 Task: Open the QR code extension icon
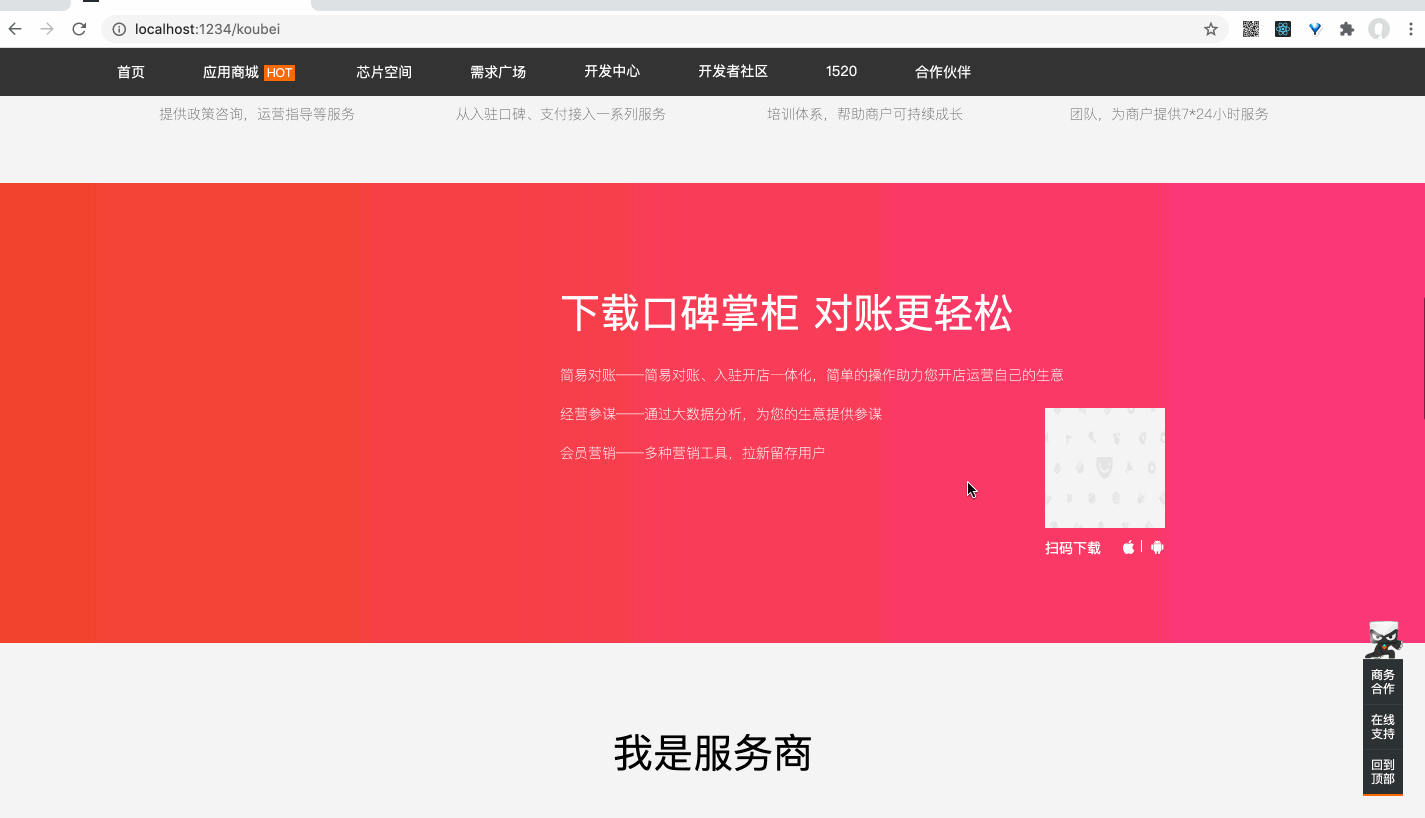[1251, 29]
